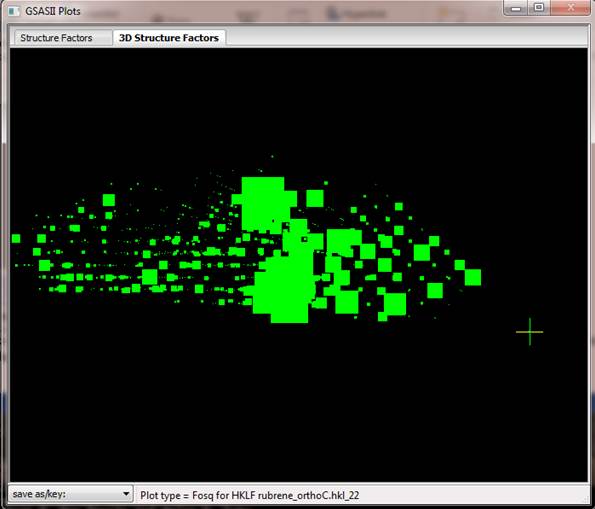The width and height of the screenshot is (595, 509).
Task: Click the square with dark hole in center
Action: (x=304, y=239)
